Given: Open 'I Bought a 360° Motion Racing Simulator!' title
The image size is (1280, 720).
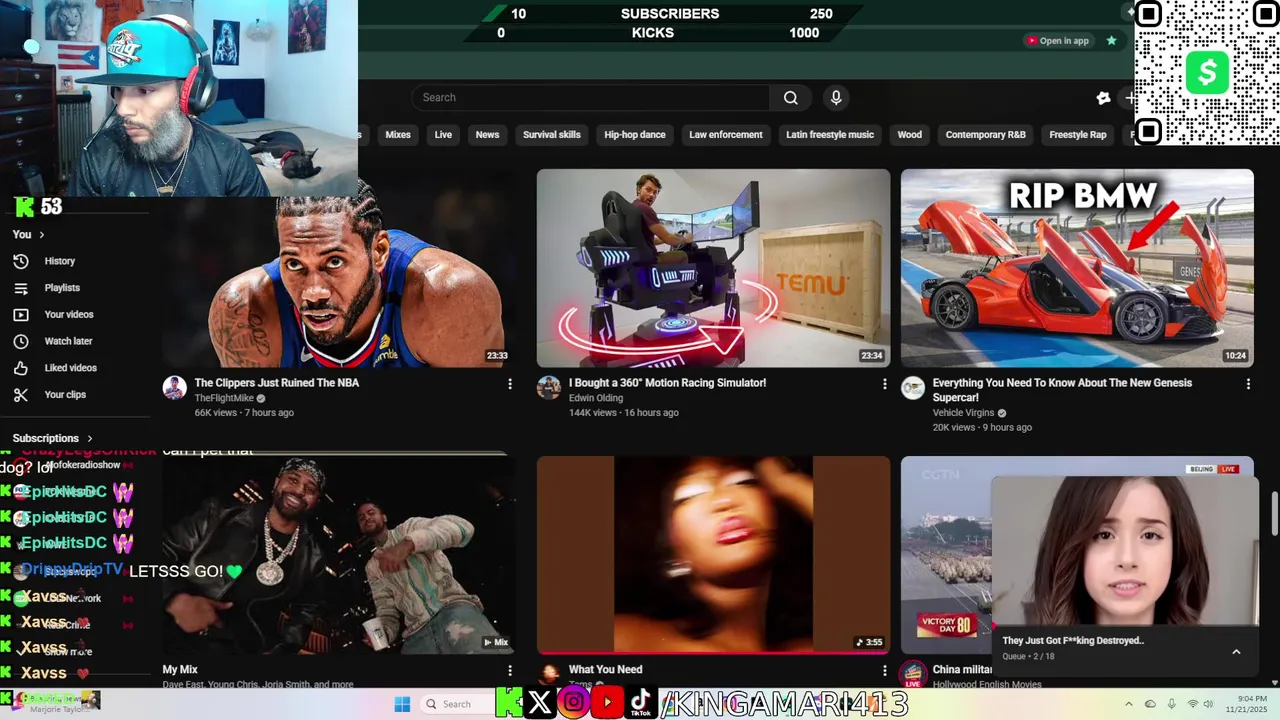Looking at the screenshot, I should pyautogui.click(x=667, y=383).
